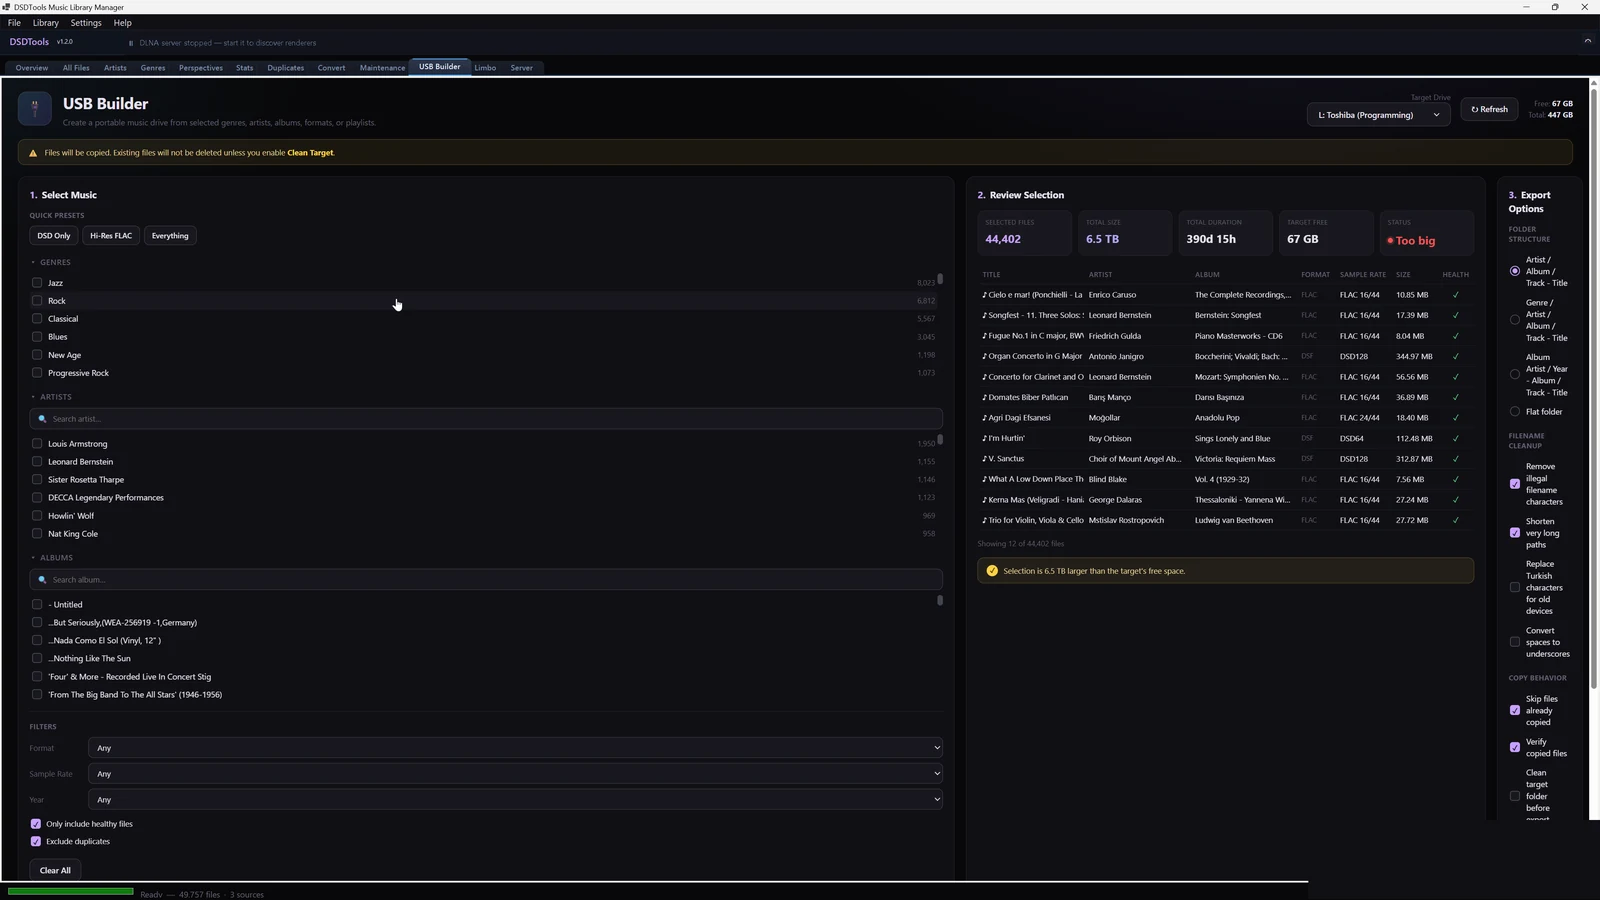Click the Clean Target link in warning

click(x=310, y=153)
